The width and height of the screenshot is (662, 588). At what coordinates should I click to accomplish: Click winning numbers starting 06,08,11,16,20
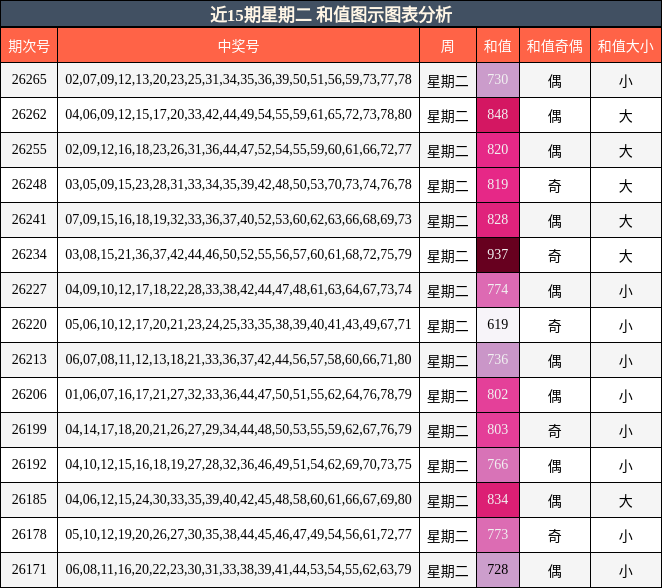point(238,570)
